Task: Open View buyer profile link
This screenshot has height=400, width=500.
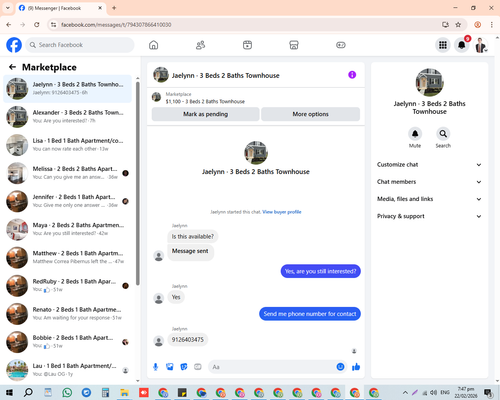Action: click(282, 212)
